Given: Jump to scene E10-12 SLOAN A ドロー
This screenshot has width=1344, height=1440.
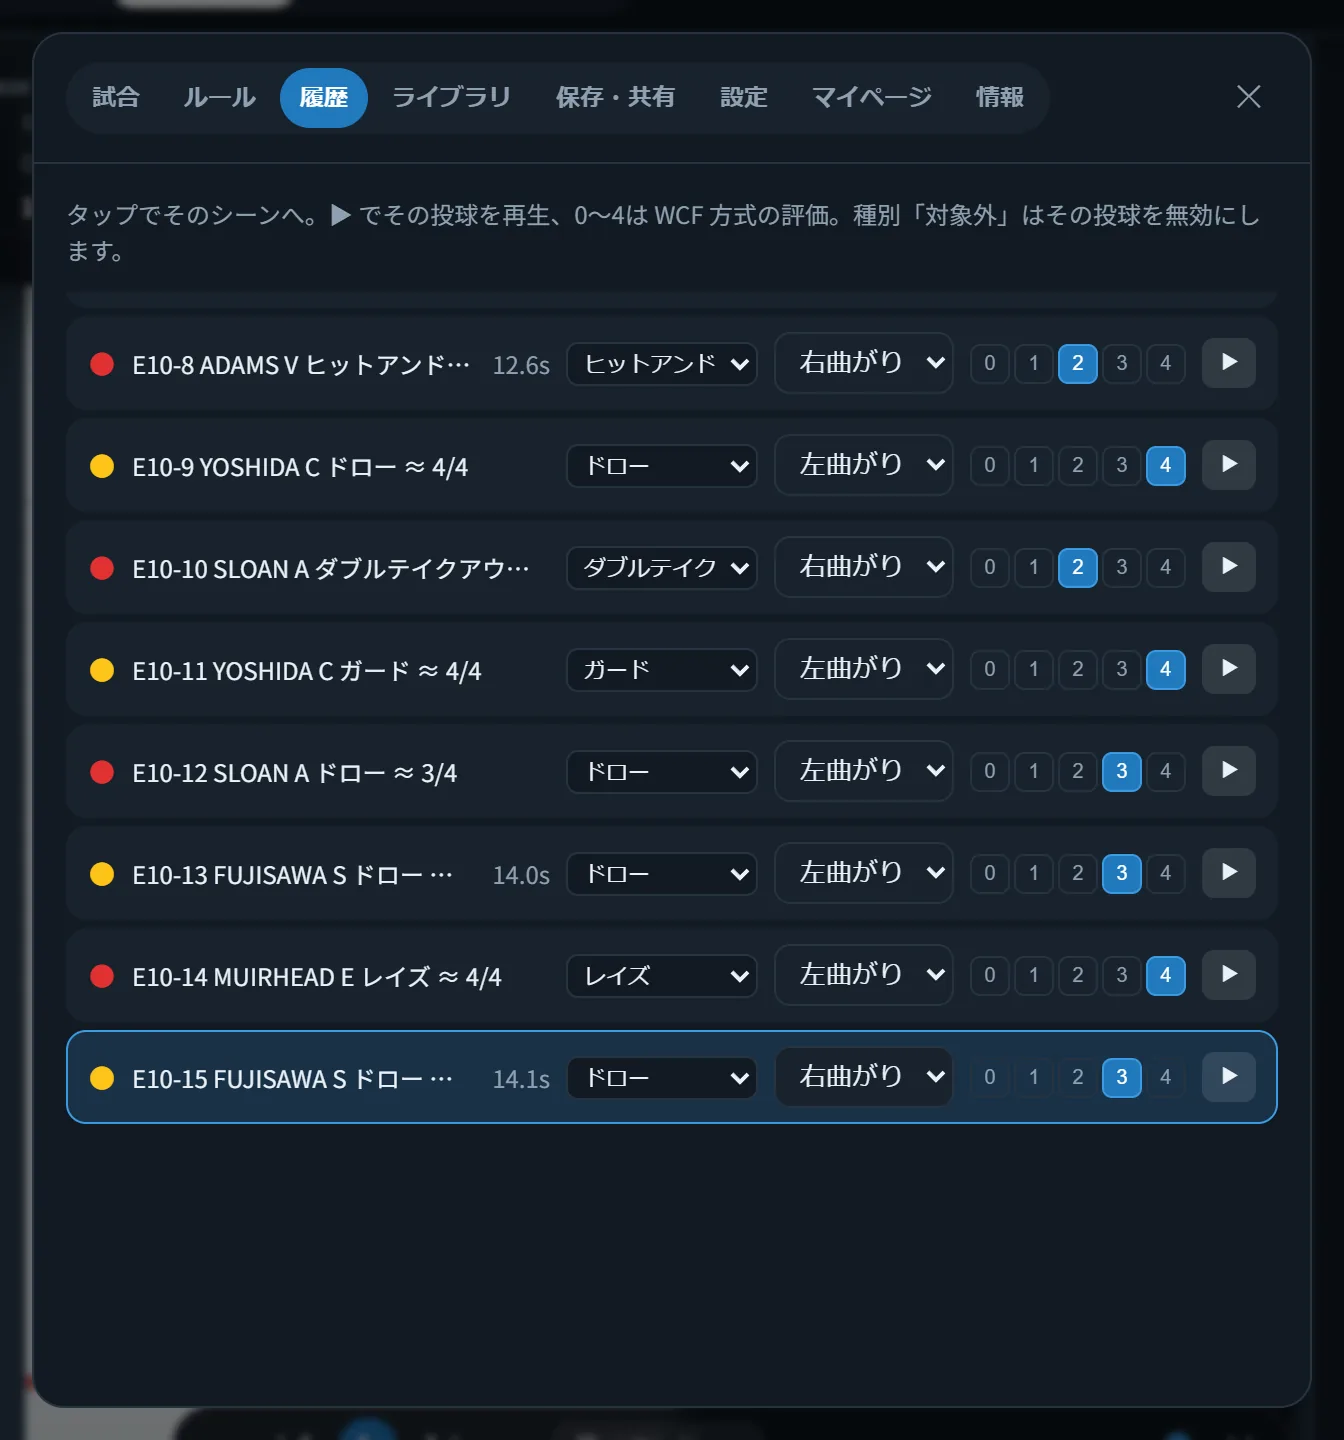Looking at the screenshot, I should coord(295,773).
